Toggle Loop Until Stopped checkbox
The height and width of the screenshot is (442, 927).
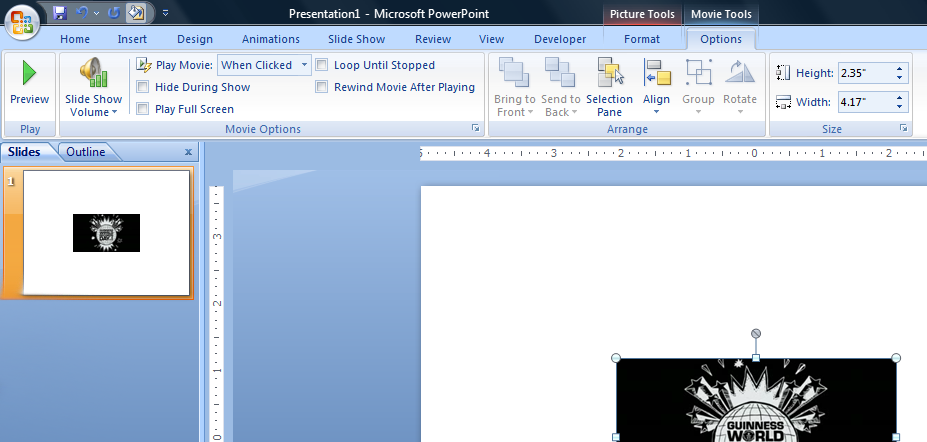[322, 65]
